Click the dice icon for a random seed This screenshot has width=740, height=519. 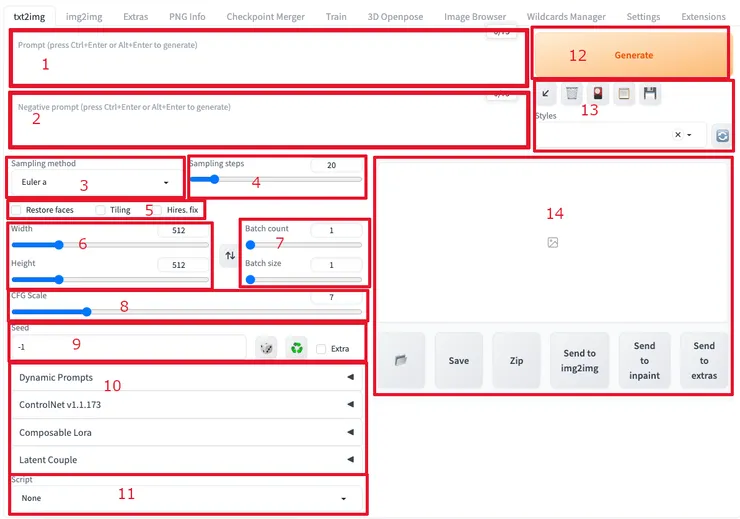(x=266, y=348)
